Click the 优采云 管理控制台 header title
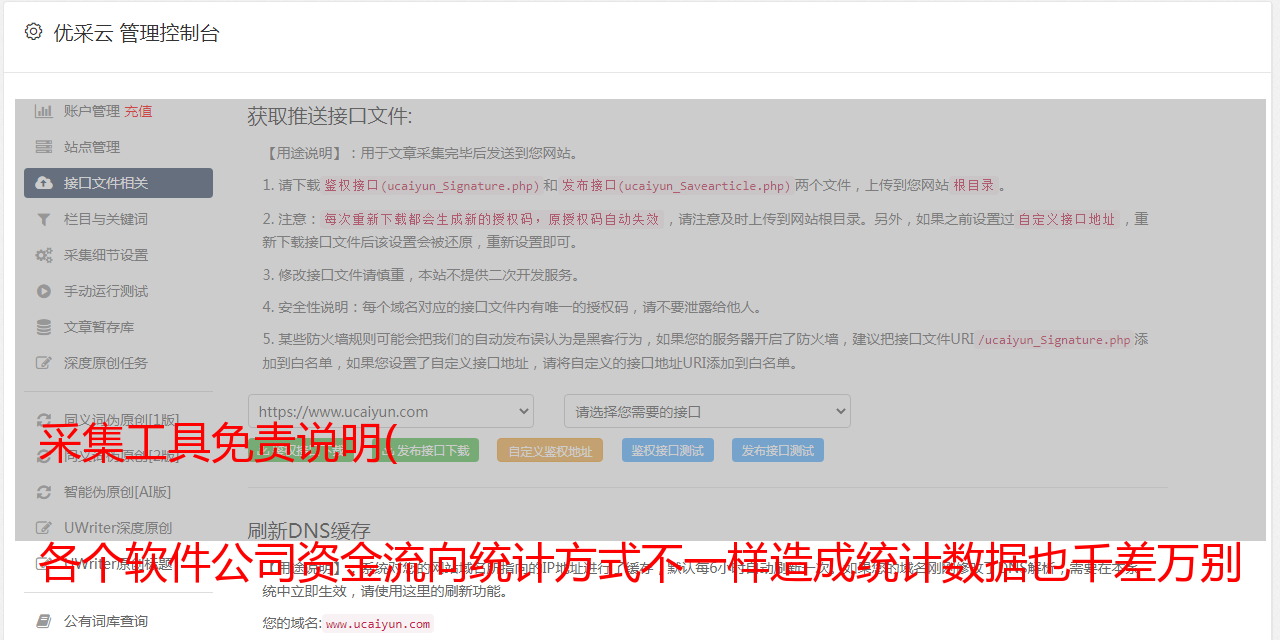The image size is (1280, 640). [136, 33]
